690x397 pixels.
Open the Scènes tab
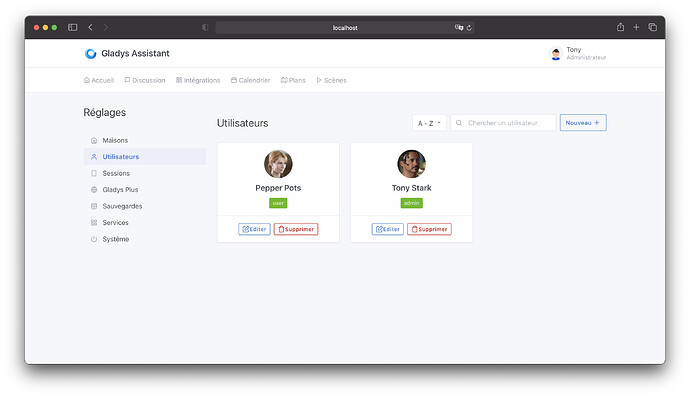[331, 80]
